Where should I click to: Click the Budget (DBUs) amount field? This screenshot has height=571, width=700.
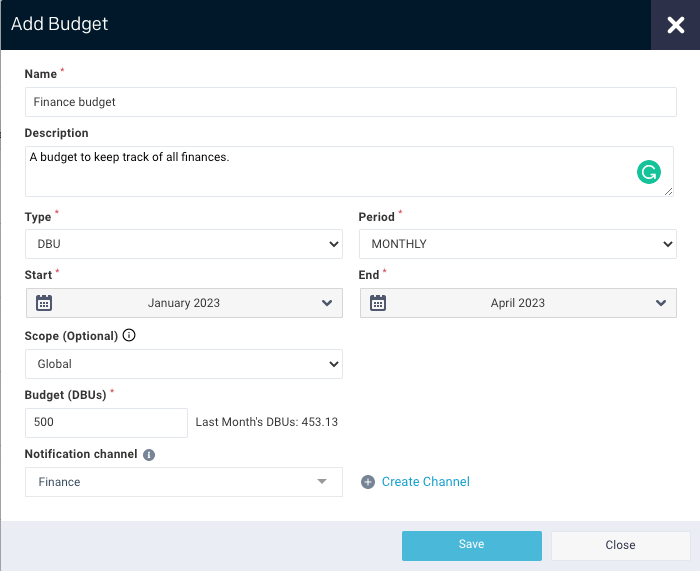106,422
